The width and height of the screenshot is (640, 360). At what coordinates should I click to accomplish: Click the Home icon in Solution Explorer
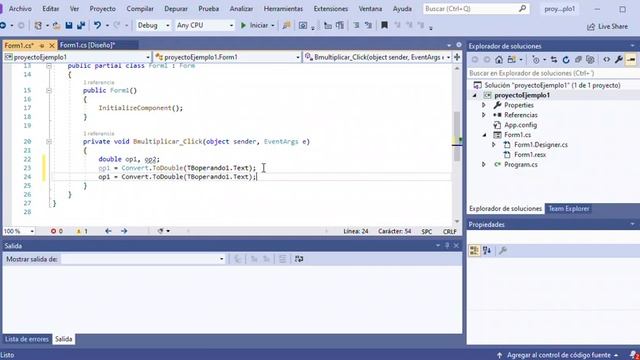[499, 60]
